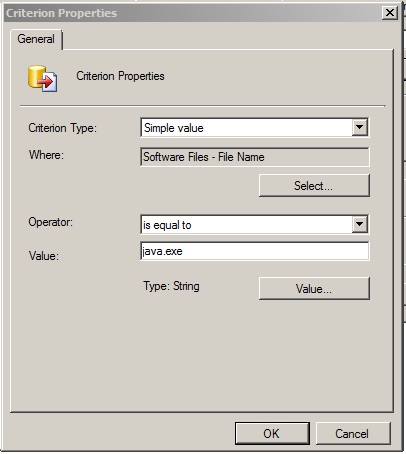The image size is (406, 454).
Task: Click the database criterion icon
Action: point(42,78)
